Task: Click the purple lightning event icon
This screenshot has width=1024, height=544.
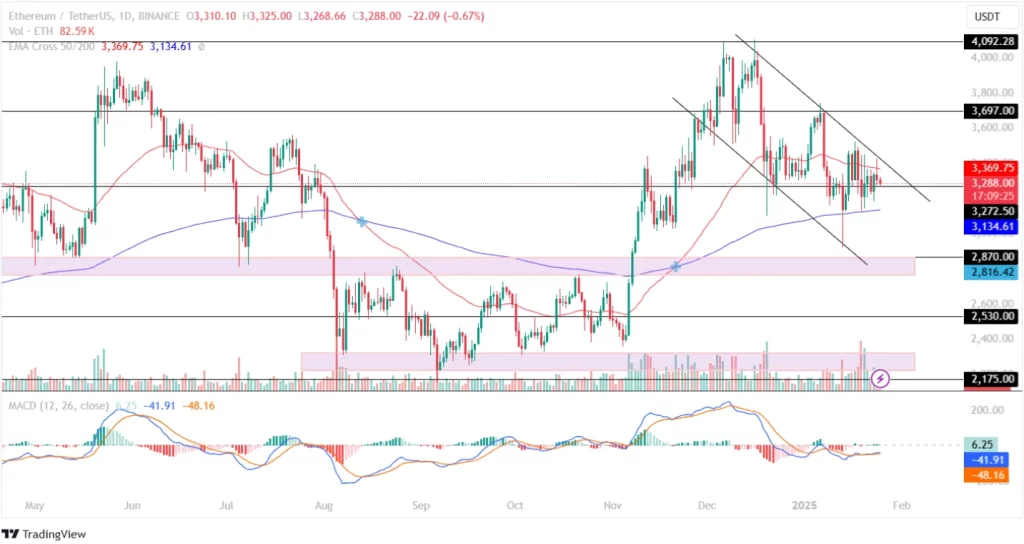Action: pos(880,378)
